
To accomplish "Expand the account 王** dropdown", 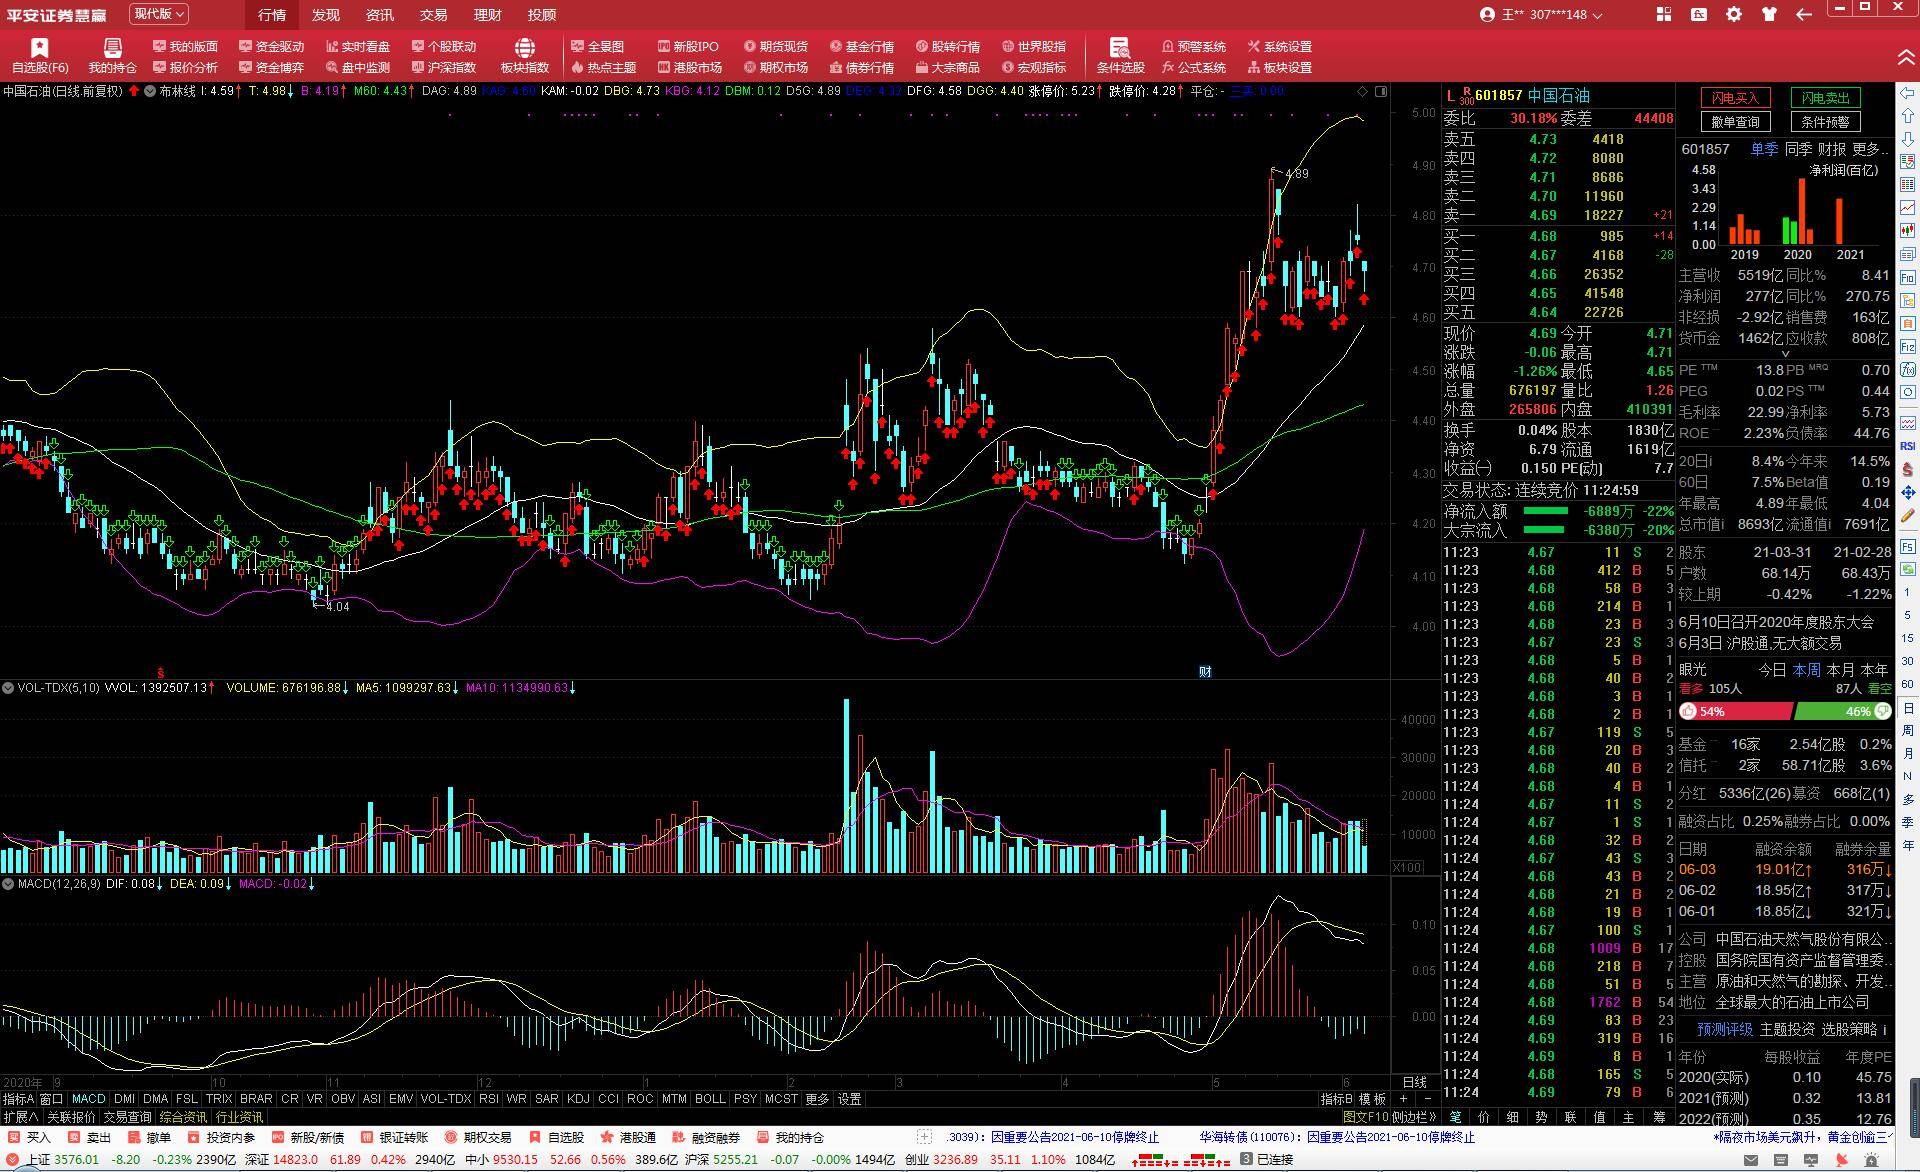I will pyautogui.click(x=1541, y=14).
